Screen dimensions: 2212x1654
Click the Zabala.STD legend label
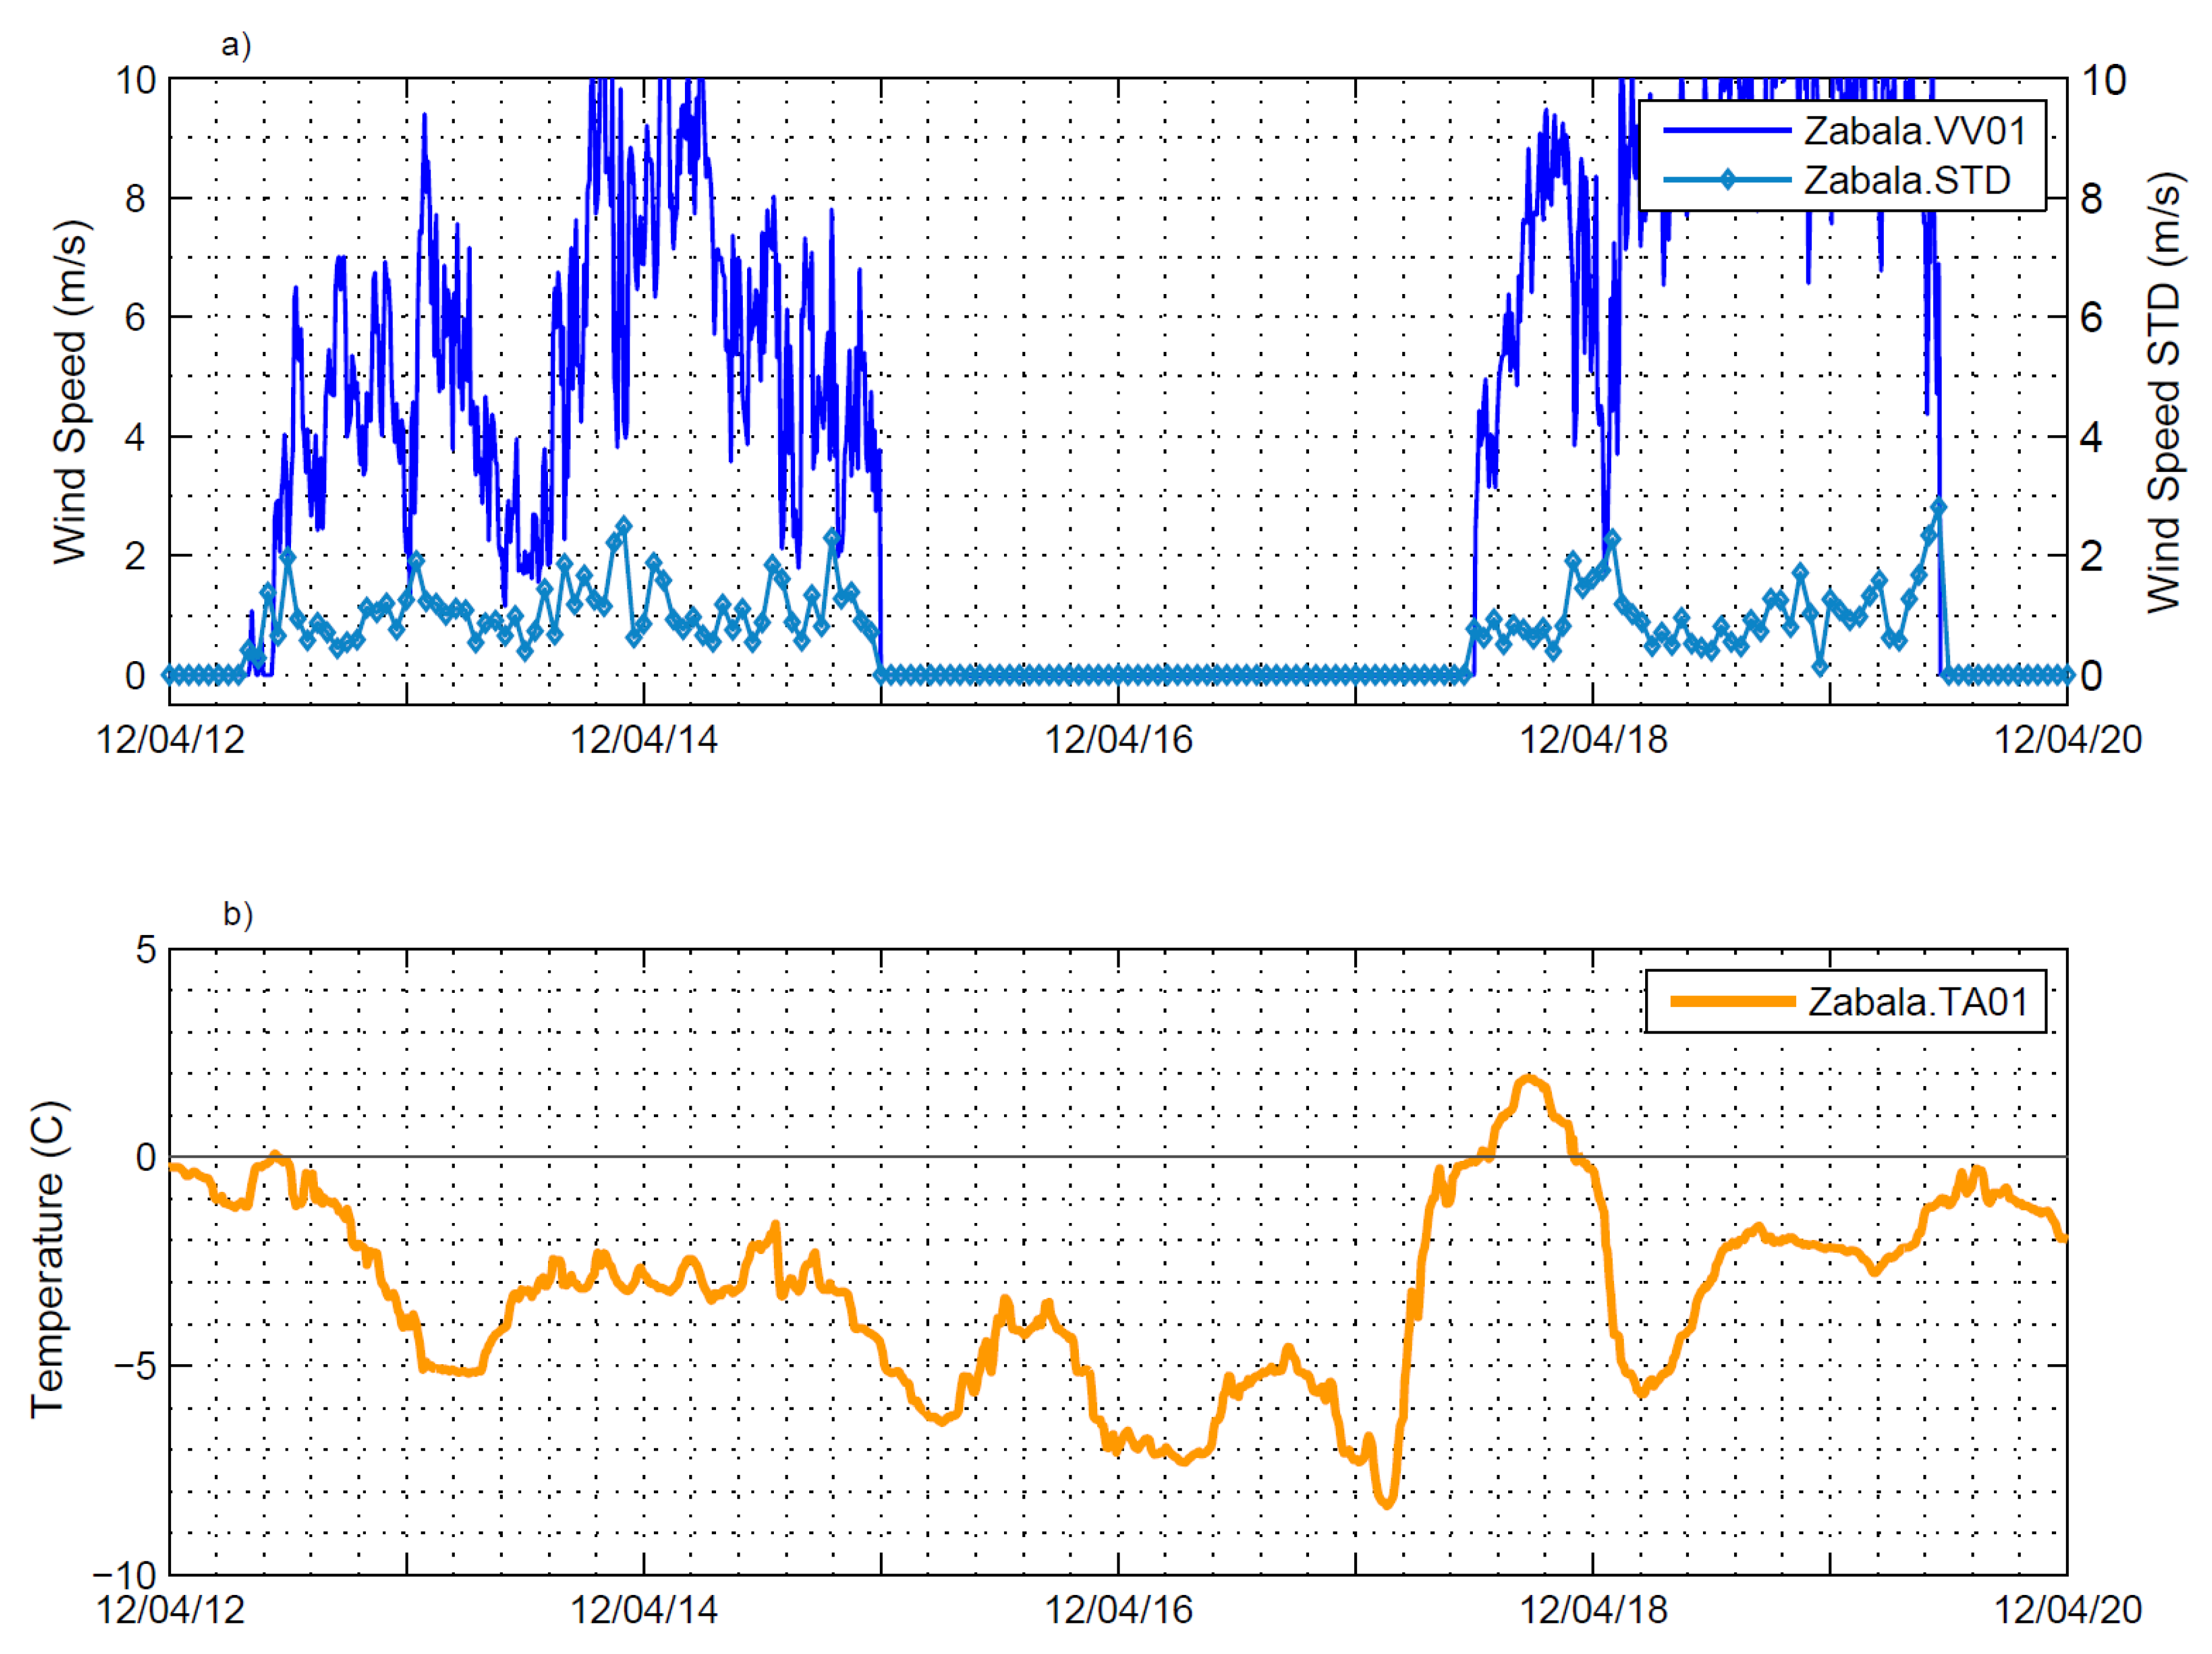1907,181
